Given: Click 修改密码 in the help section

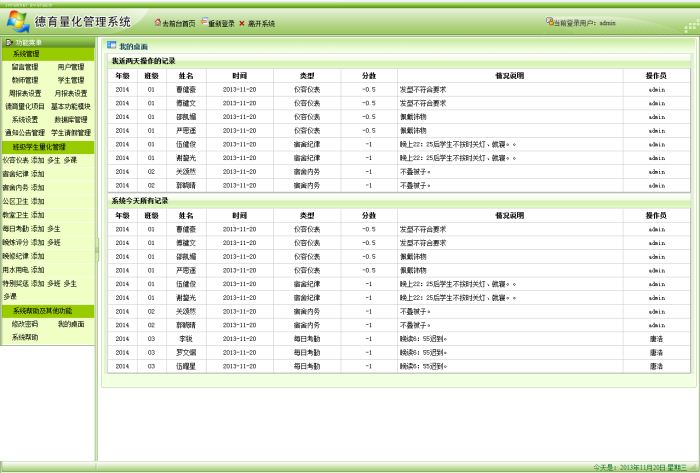Looking at the screenshot, I should click(x=25, y=324).
